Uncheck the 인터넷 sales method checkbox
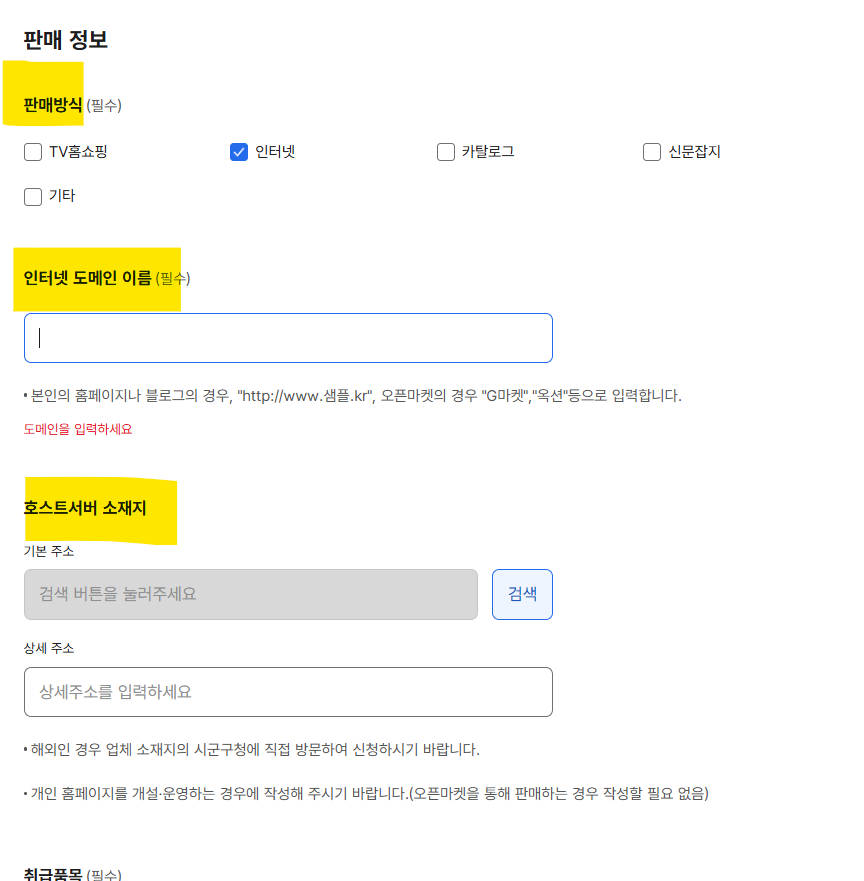Screen dimensions: 864x881 (x=239, y=152)
